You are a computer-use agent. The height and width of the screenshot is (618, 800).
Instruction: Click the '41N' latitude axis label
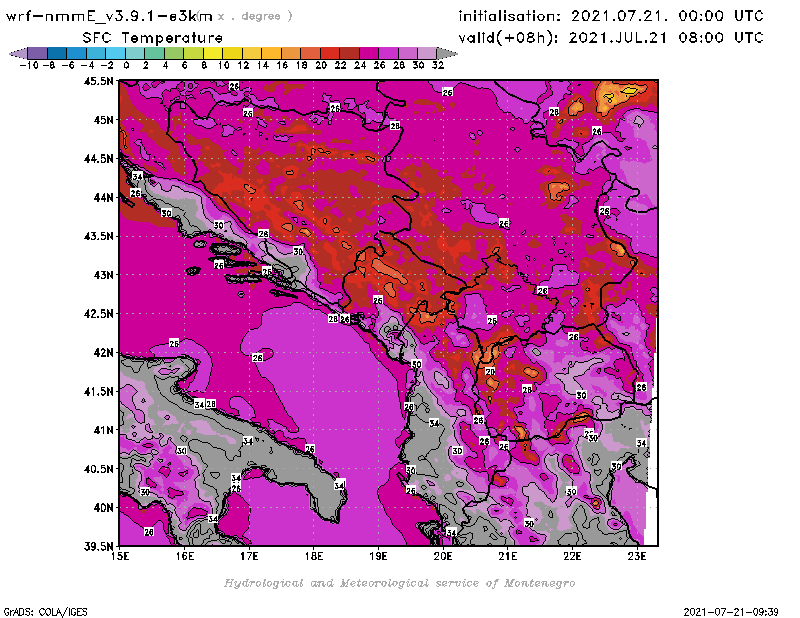[103, 430]
